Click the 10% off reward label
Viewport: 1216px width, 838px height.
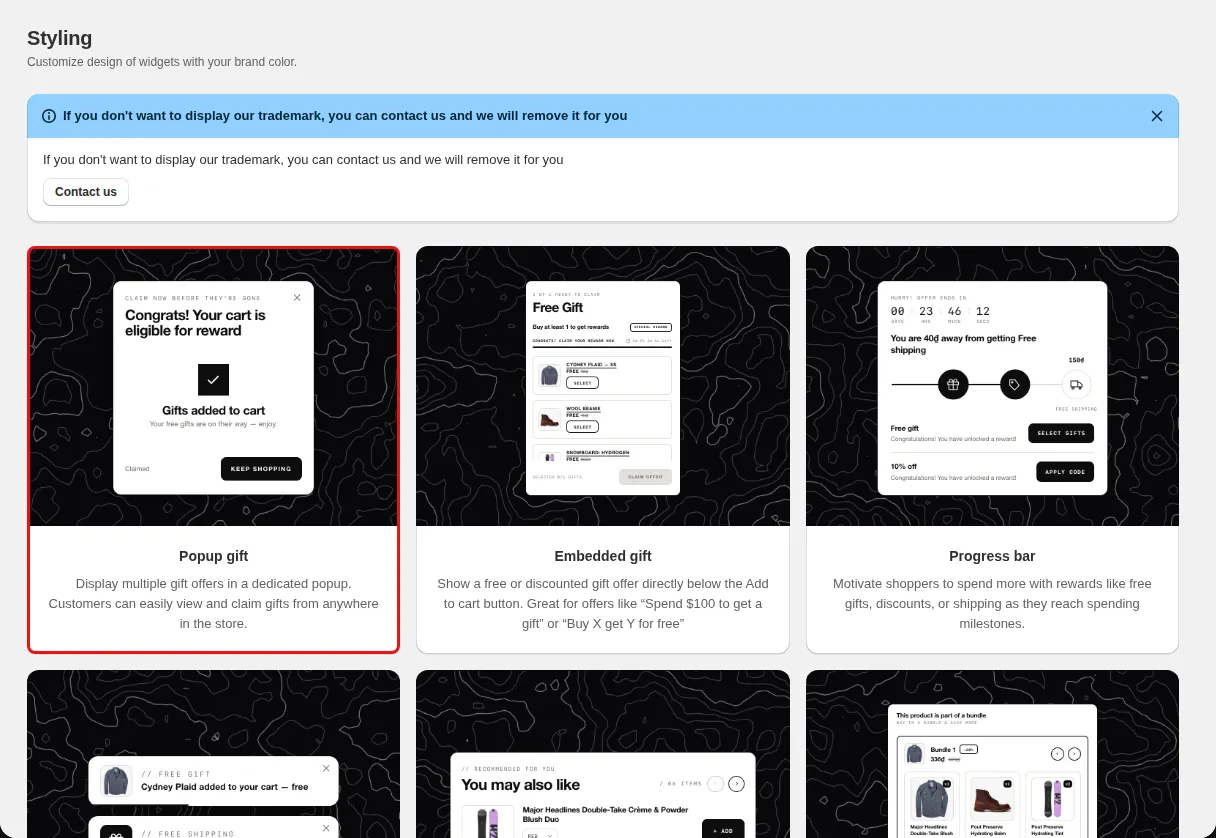904,466
